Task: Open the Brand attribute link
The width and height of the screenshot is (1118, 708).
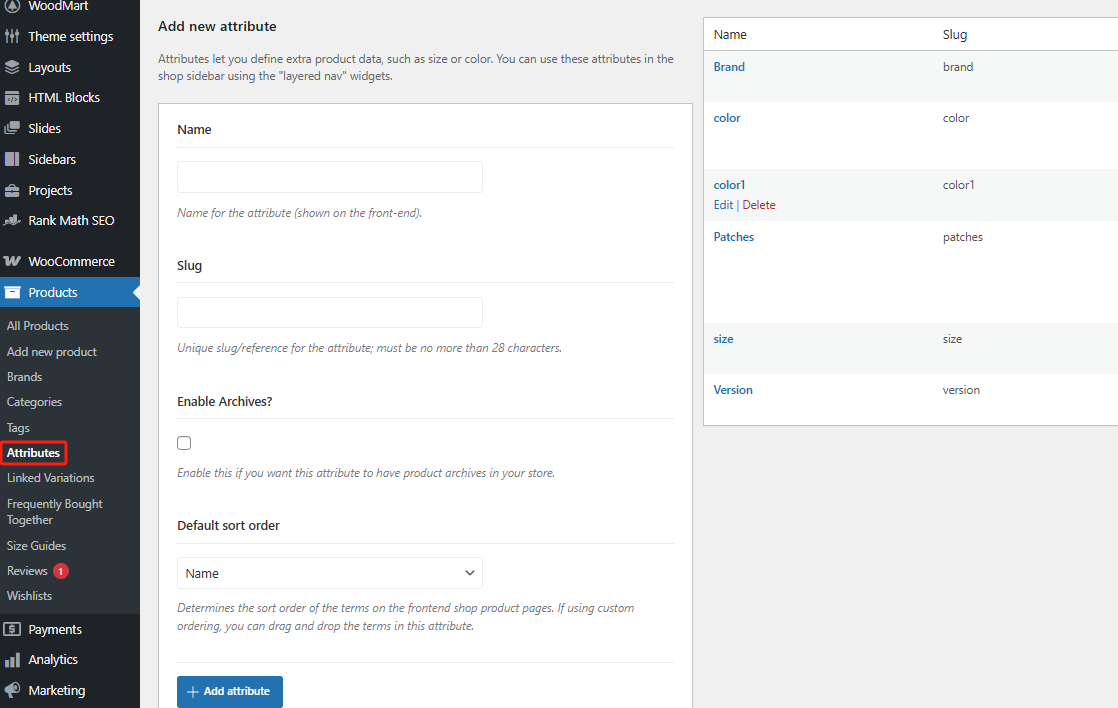Action: [x=729, y=67]
